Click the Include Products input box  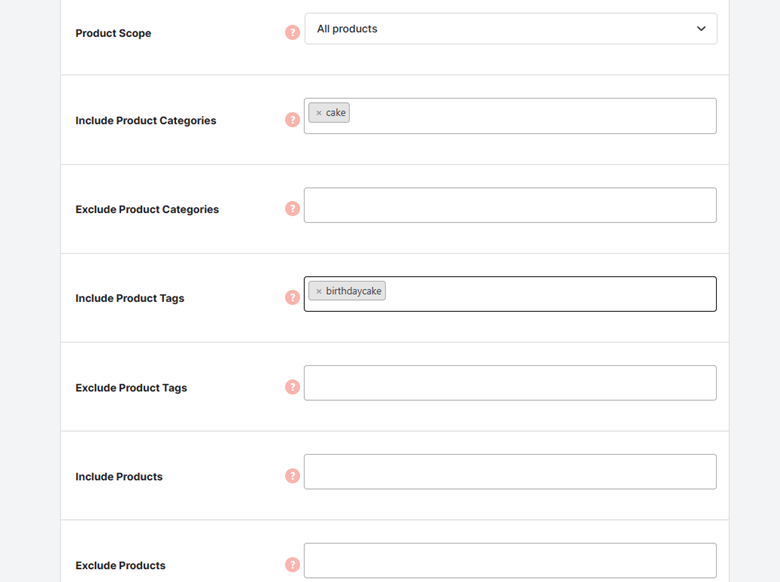(510, 472)
